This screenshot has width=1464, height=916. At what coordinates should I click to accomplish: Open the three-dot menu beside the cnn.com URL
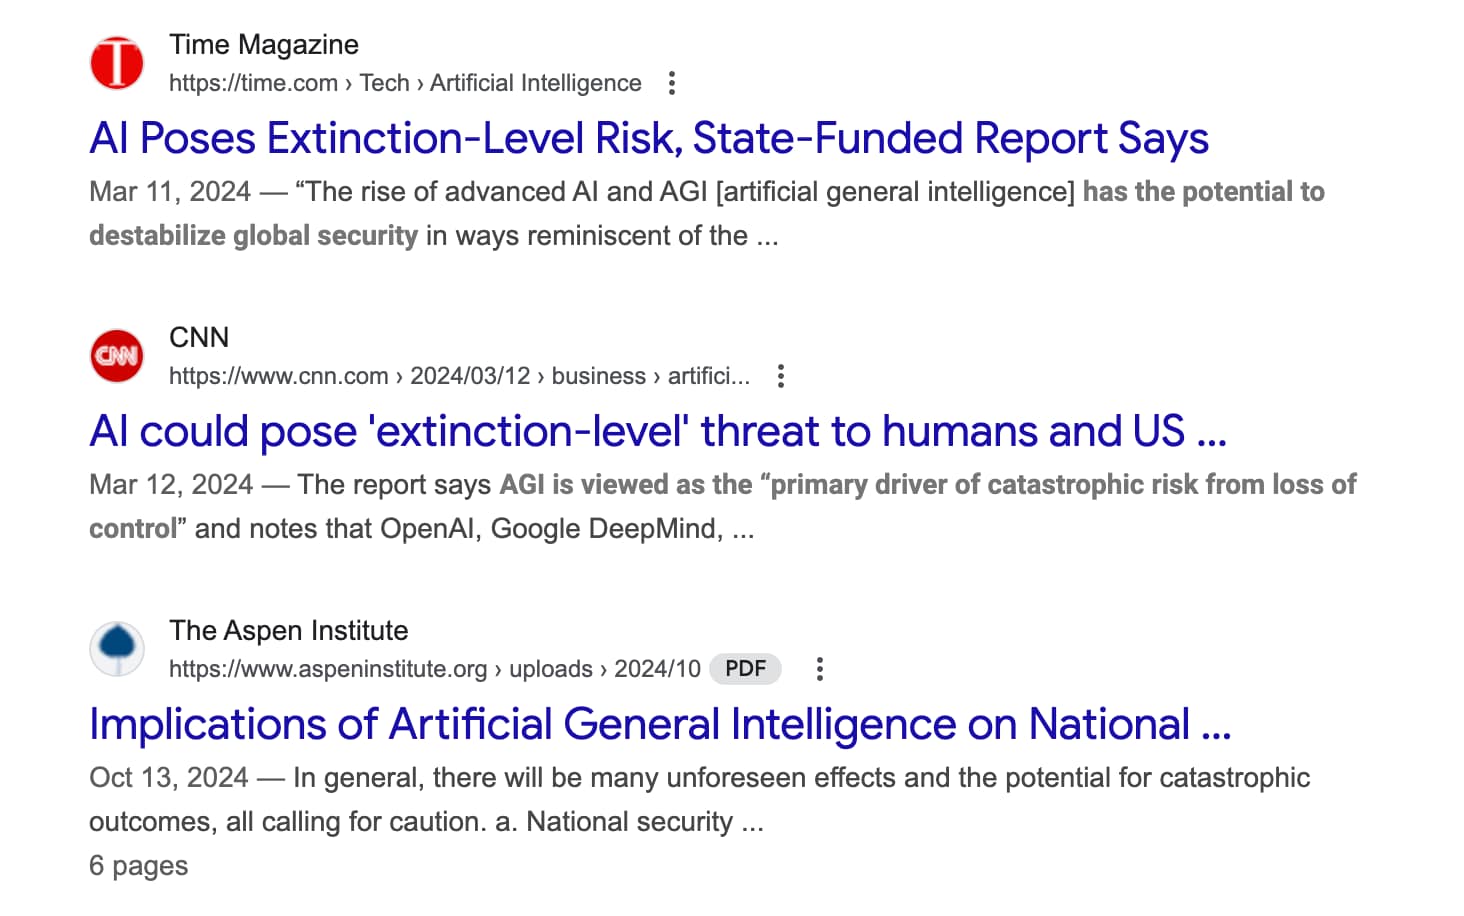click(x=781, y=376)
